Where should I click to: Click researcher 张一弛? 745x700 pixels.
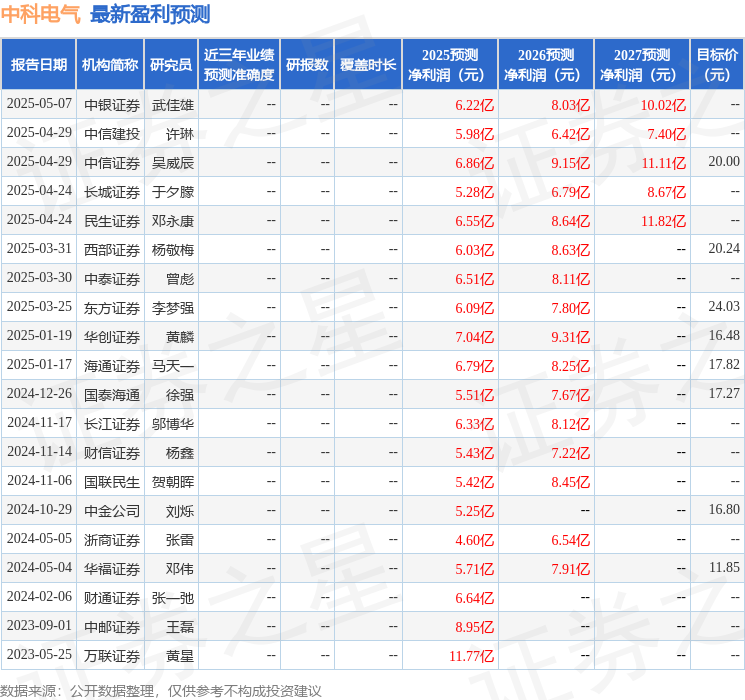[172, 598]
